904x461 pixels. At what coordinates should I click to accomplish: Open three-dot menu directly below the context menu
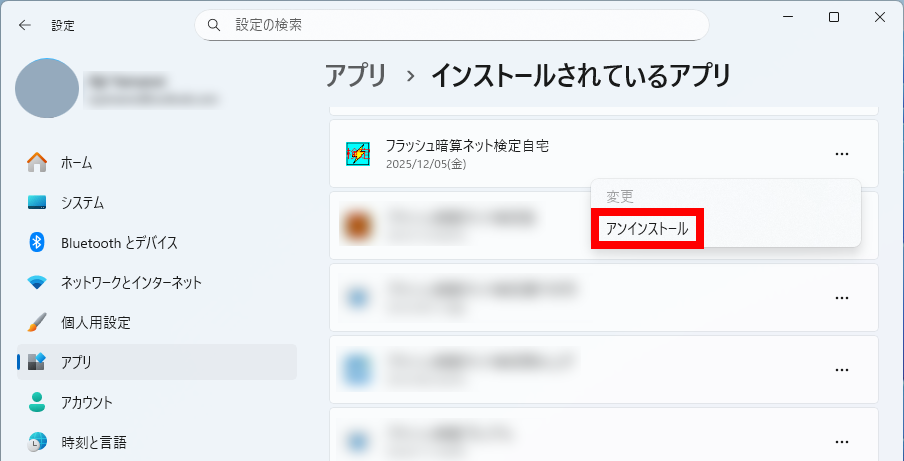pyautogui.click(x=841, y=298)
